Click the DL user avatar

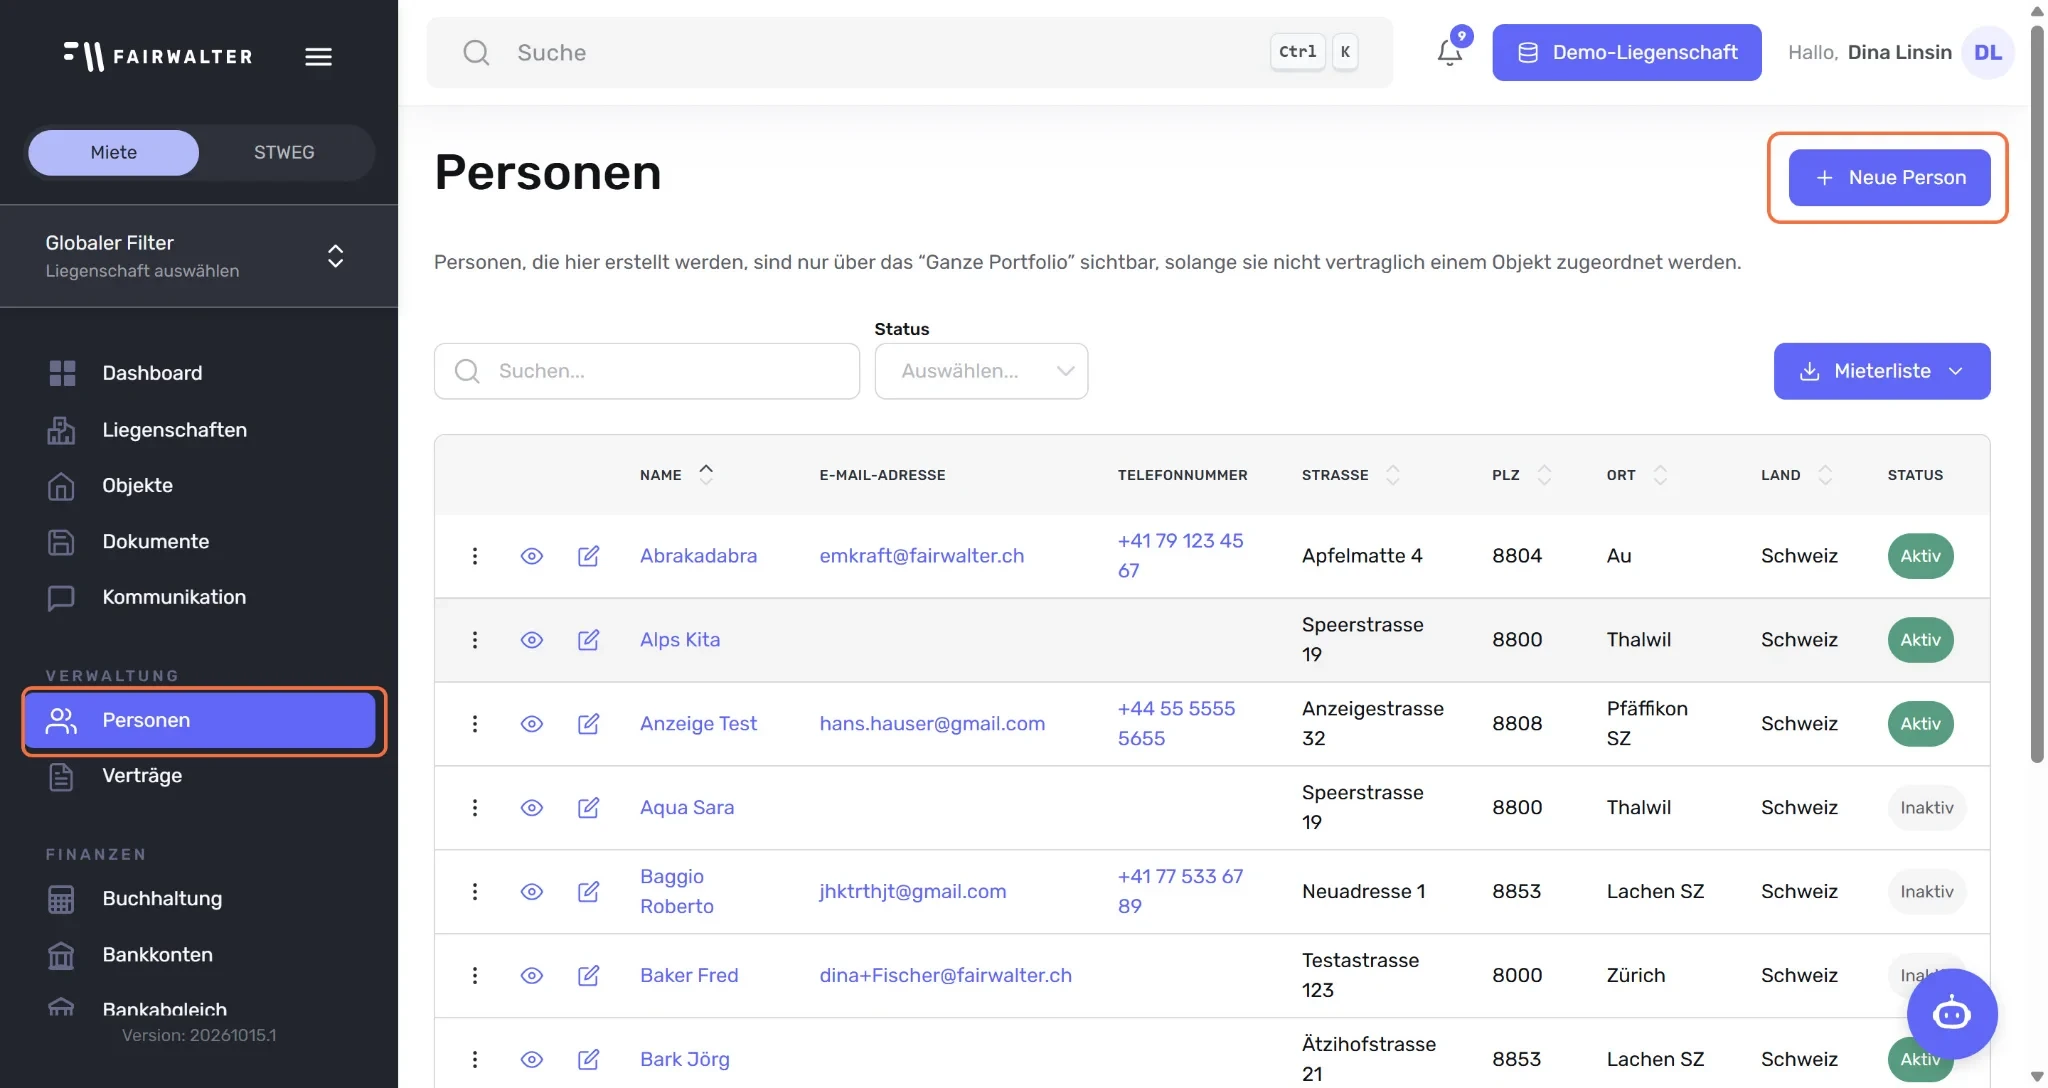(x=1987, y=52)
